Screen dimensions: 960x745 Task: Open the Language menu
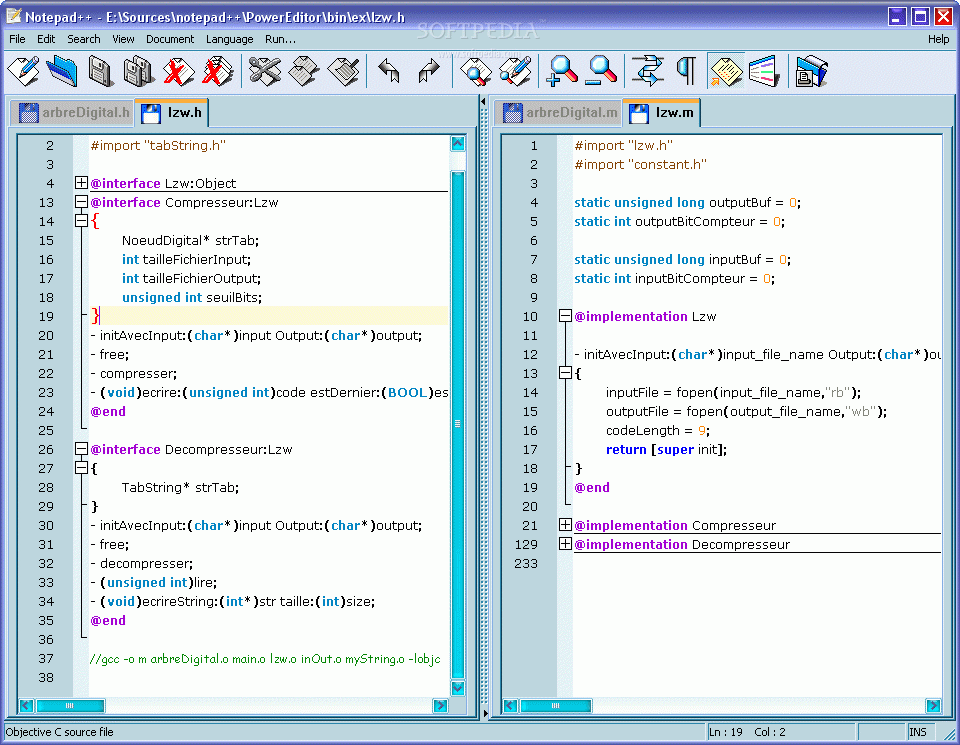230,39
